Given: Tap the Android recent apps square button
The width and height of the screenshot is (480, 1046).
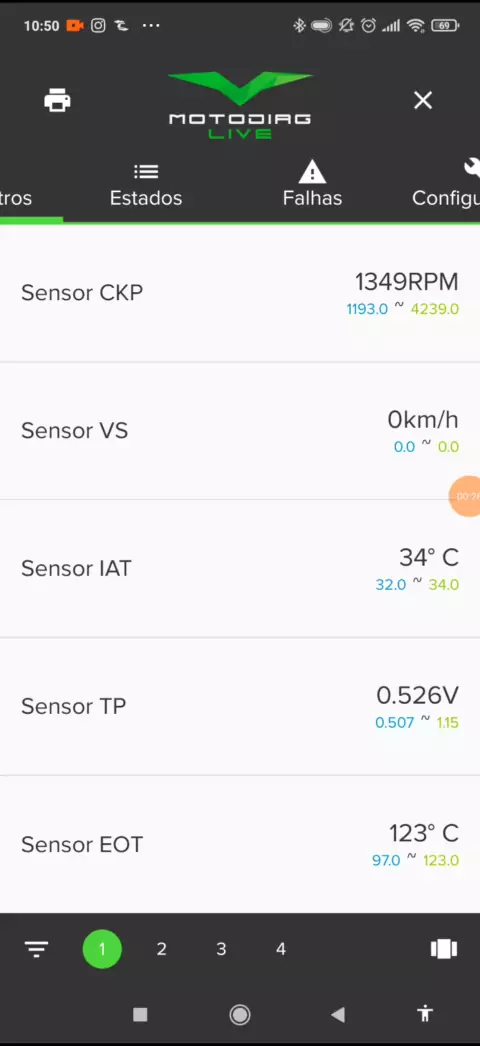Looking at the screenshot, I should (140, 1015).
